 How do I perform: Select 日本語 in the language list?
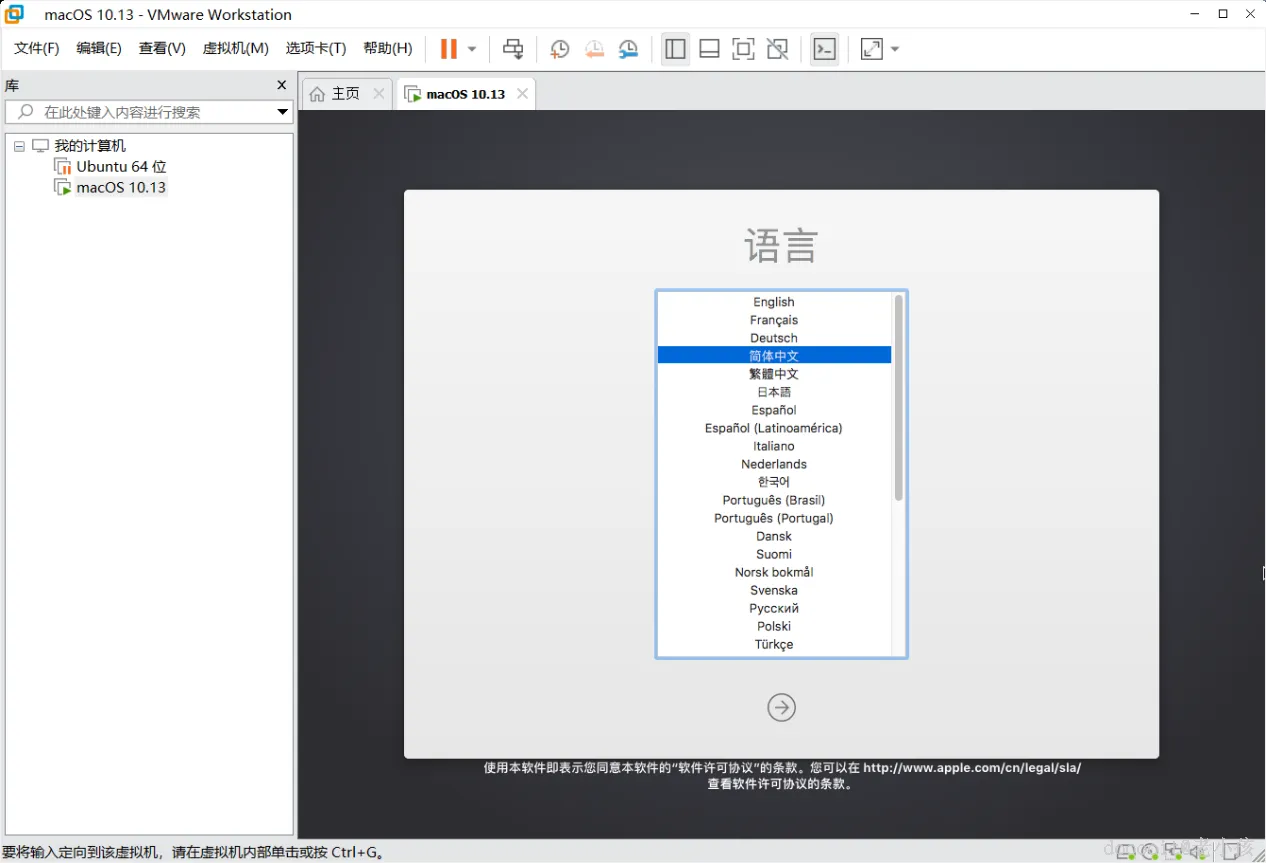coord(774,392)
